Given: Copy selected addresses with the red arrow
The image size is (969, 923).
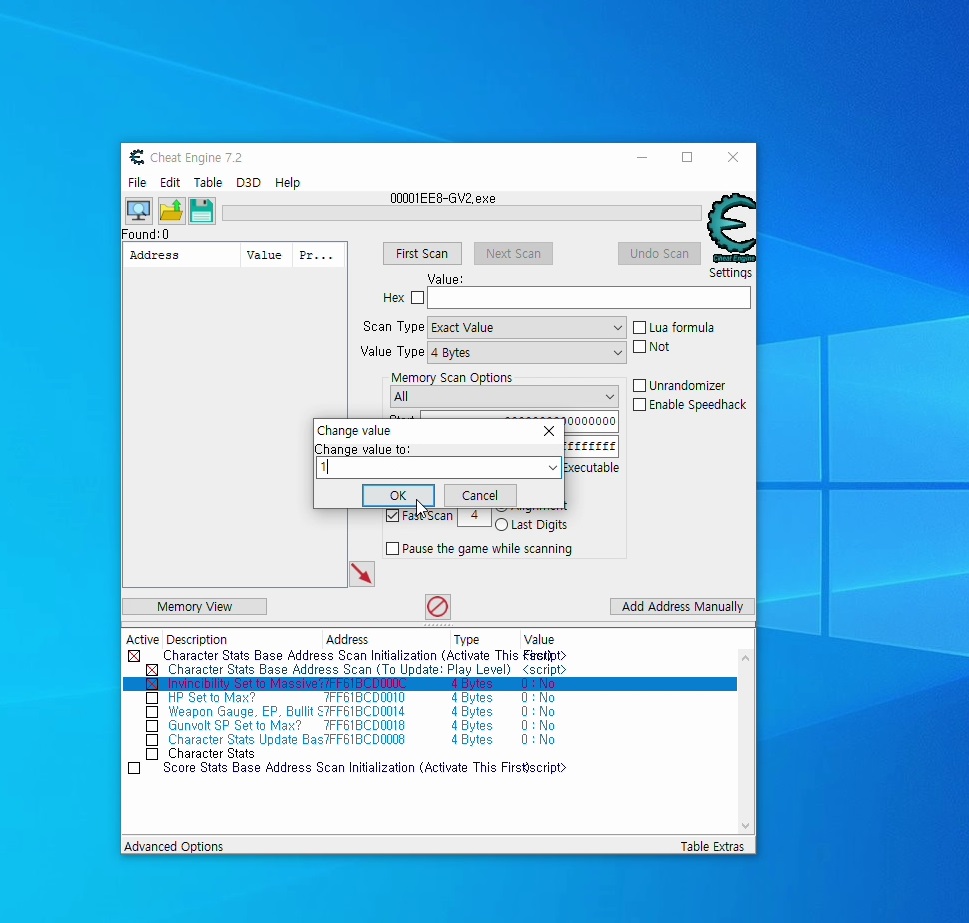Looking at the screenshot, I should pos(362,574).
